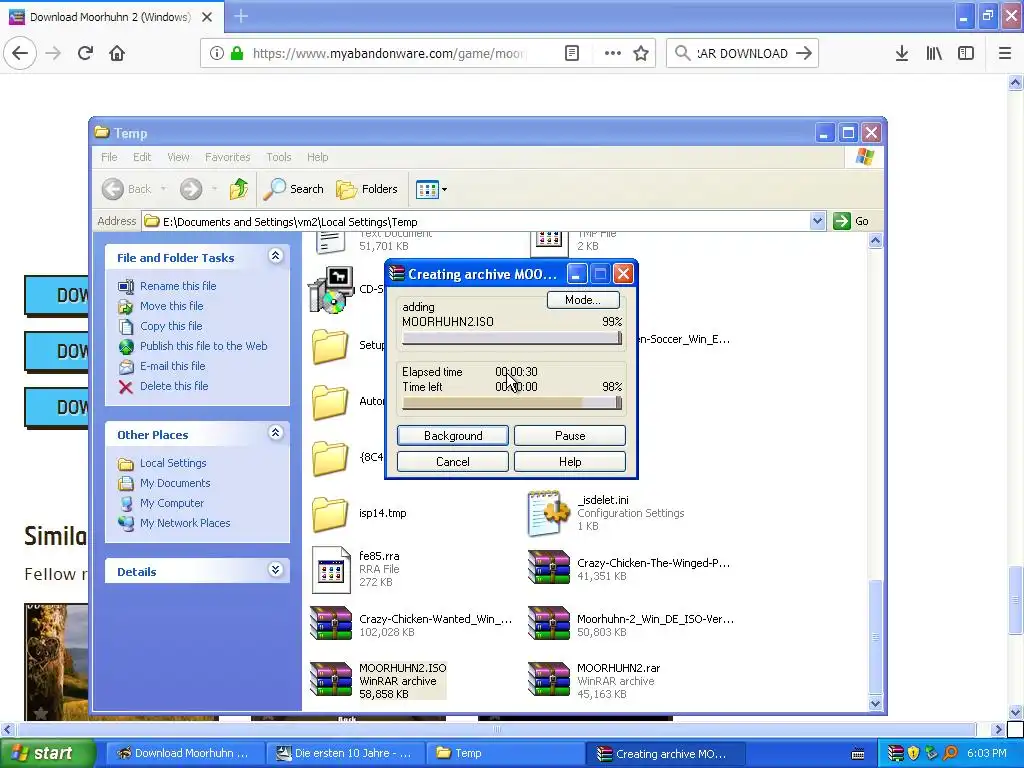Screen dimensions: 1024x768
Task: Open the Back history dropdown arrow
Action: (x=163, y=189)
